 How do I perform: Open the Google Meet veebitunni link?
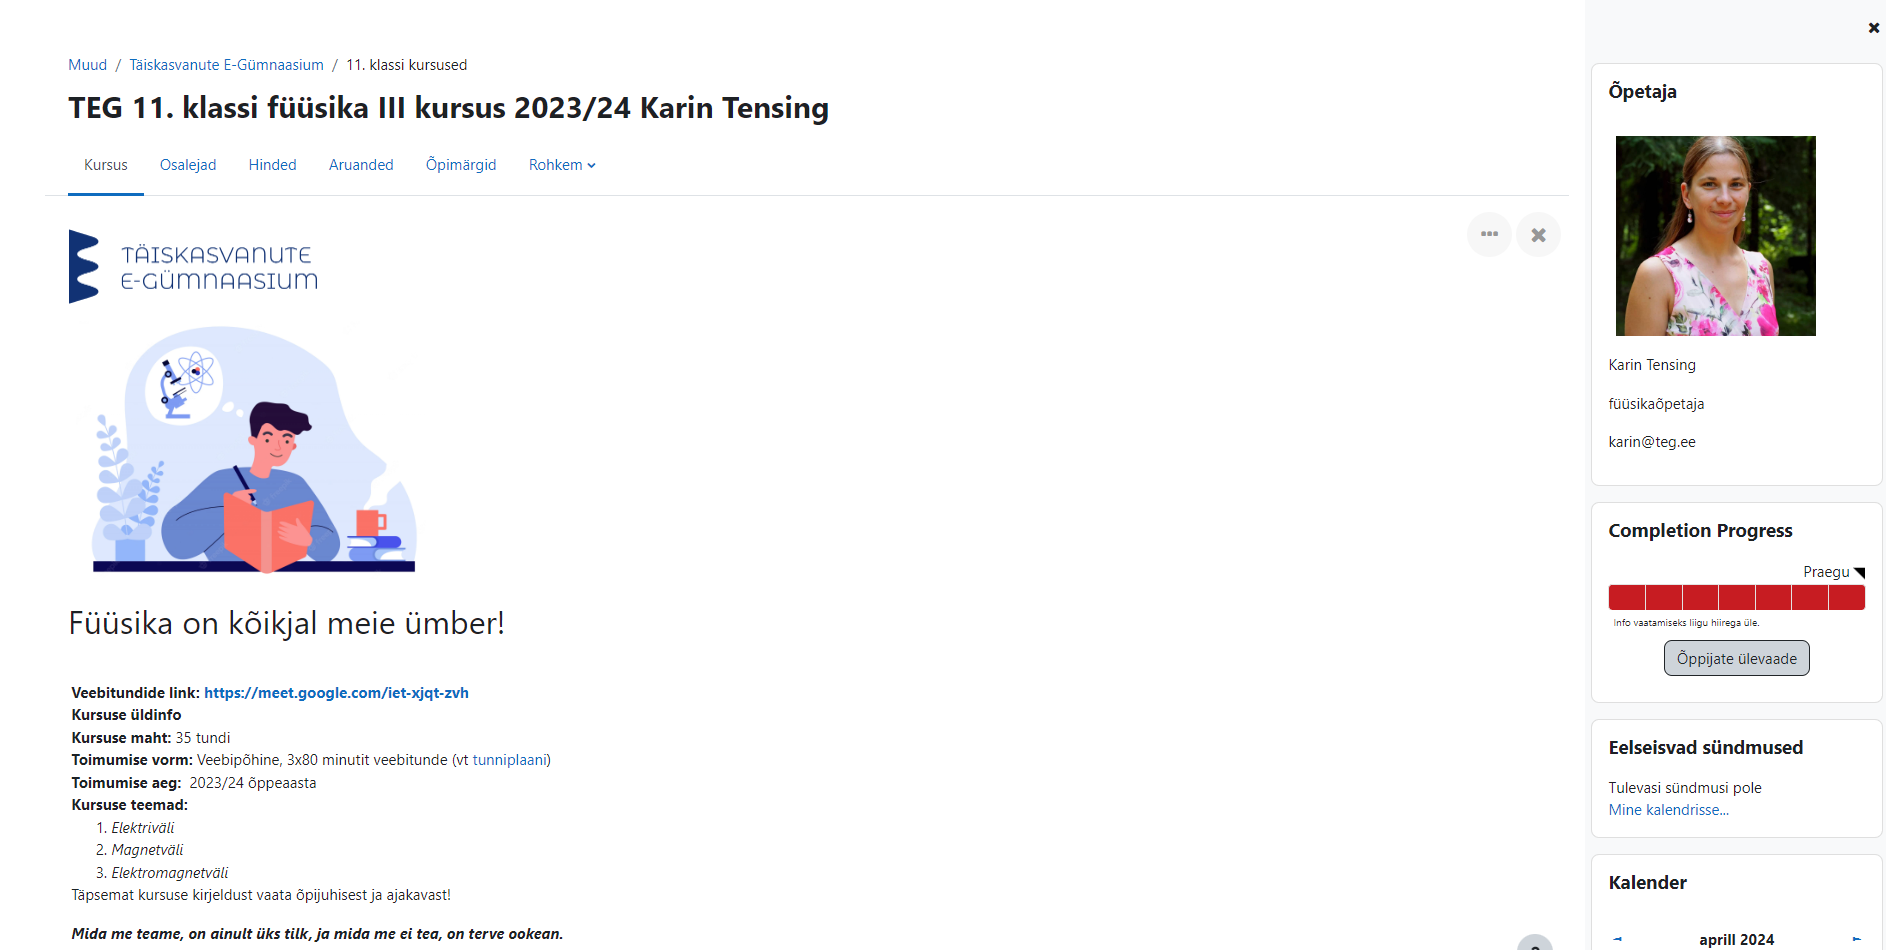click(336, 693)
